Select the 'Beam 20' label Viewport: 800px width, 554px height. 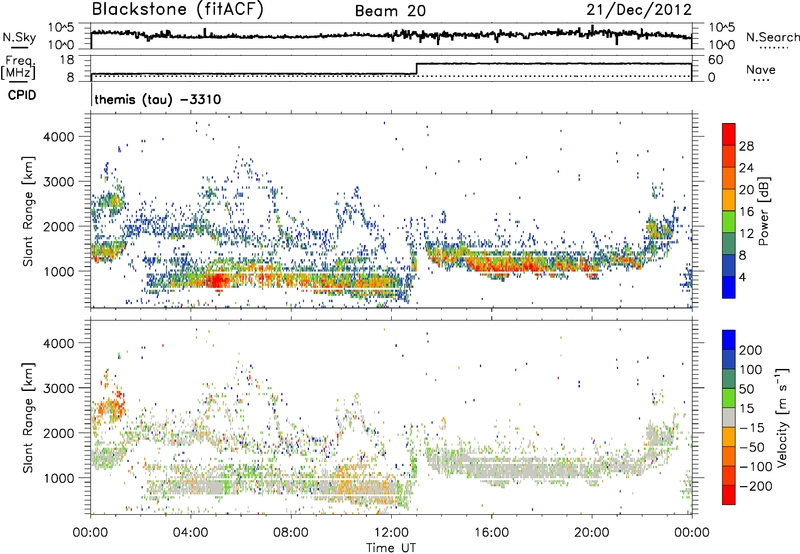(x=390, y=11)
